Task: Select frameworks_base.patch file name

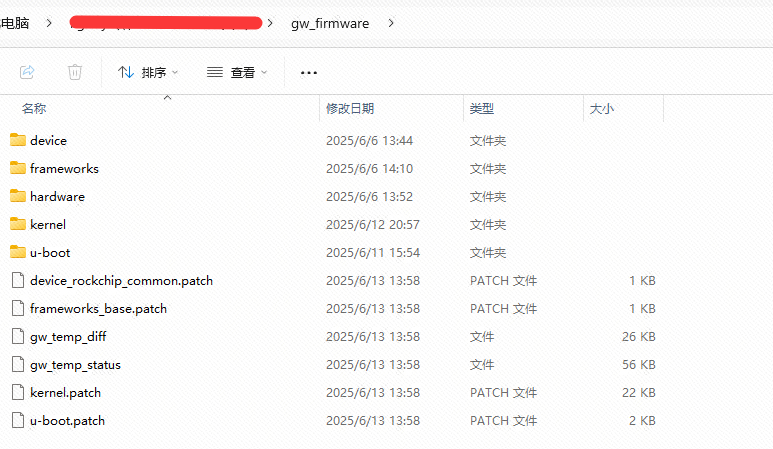Action: point(98,309)
